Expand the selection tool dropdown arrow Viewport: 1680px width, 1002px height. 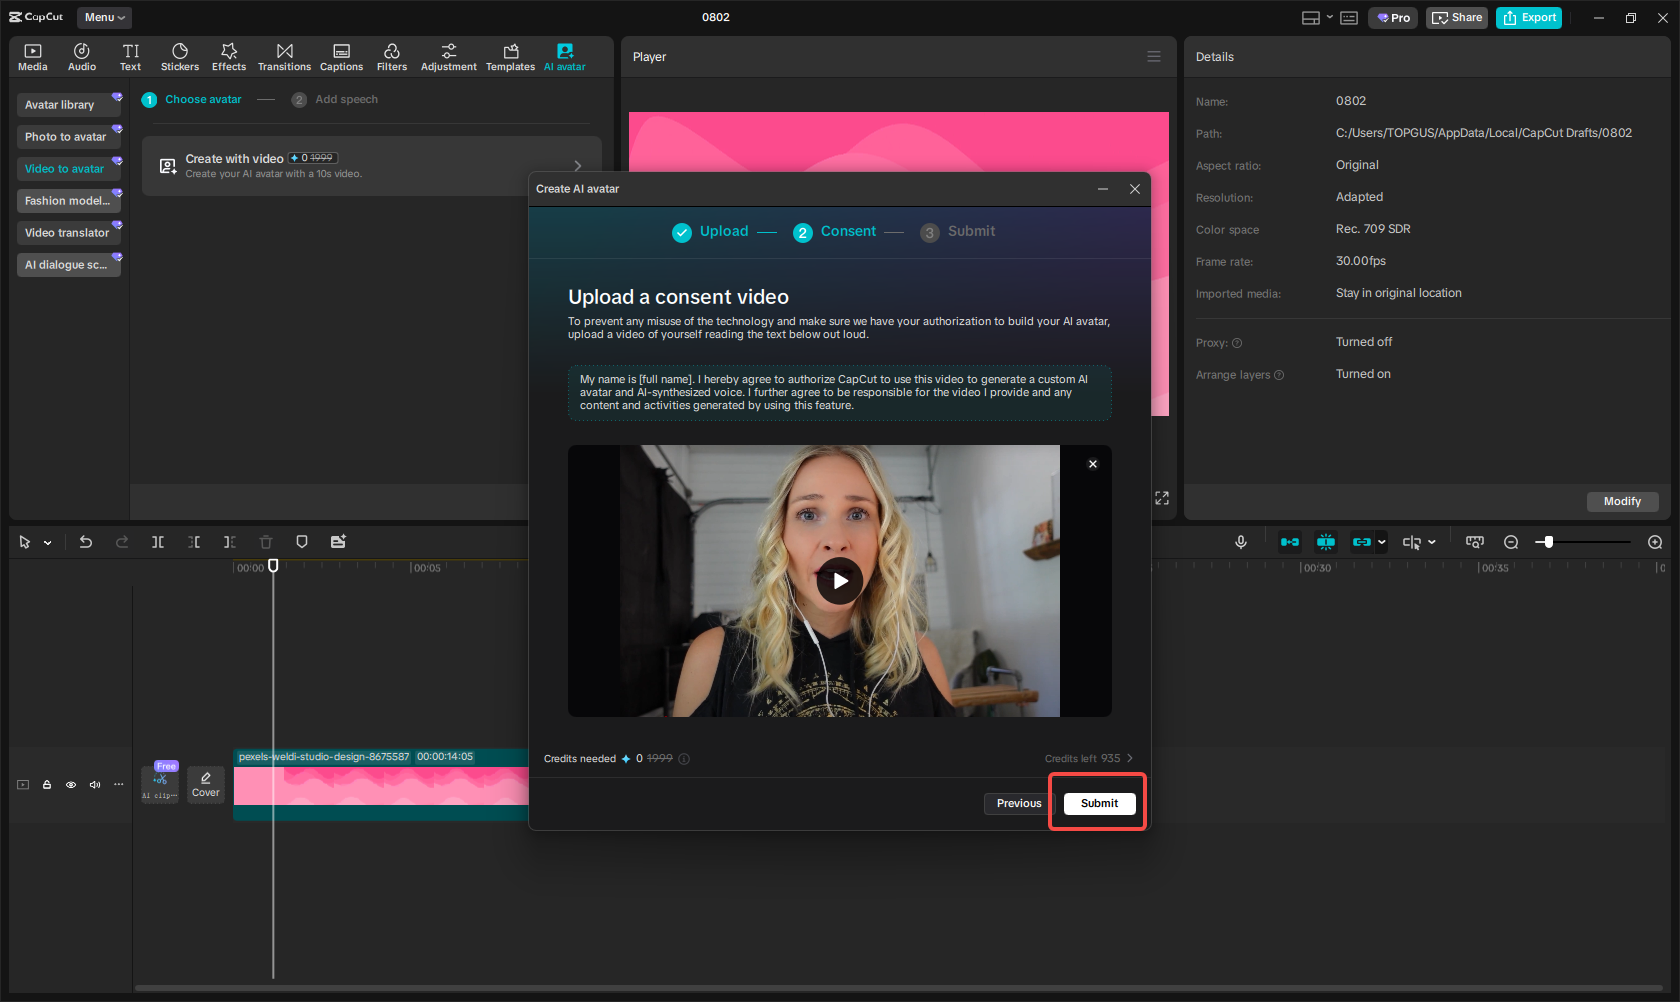click(x=45, y=541)
